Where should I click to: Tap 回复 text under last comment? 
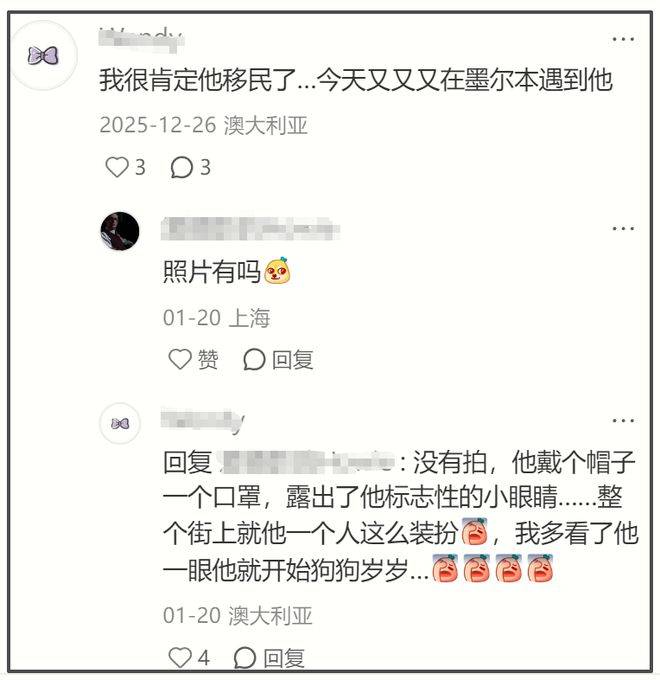point(284,658)
